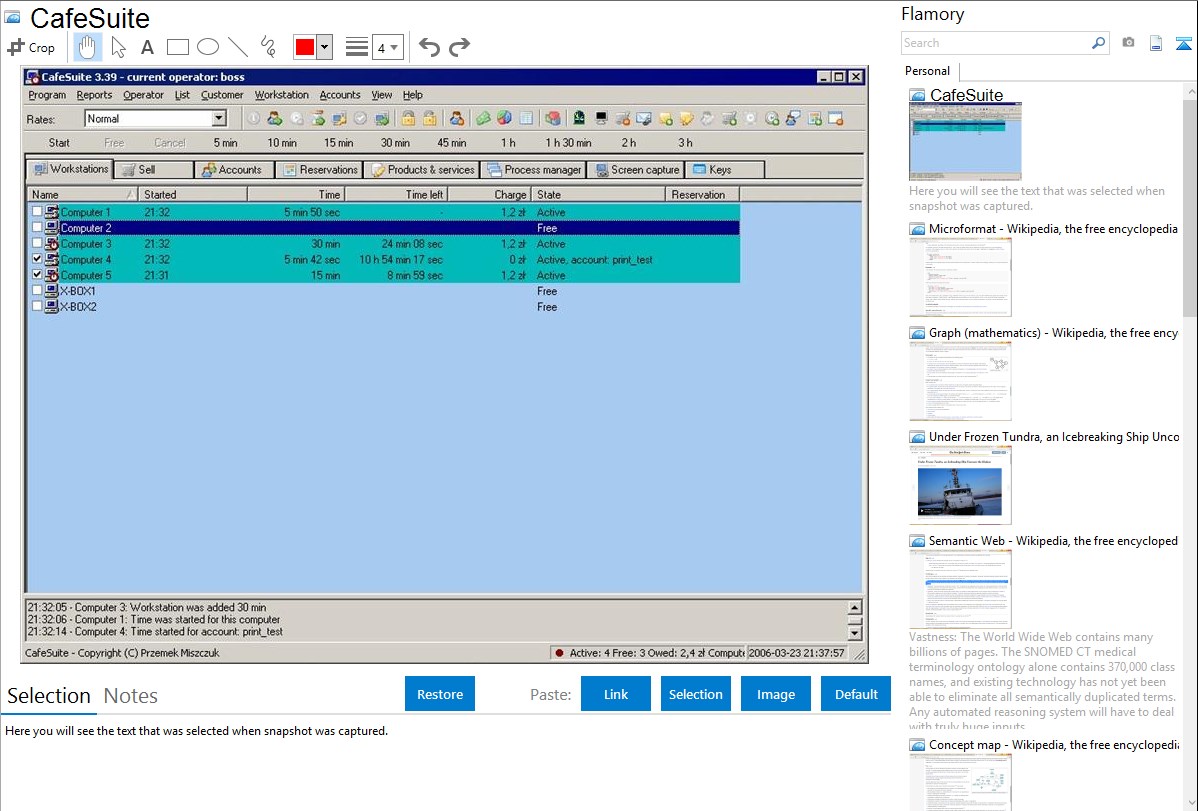Choose the arrow pointer tool

click(x=118, y=47)
